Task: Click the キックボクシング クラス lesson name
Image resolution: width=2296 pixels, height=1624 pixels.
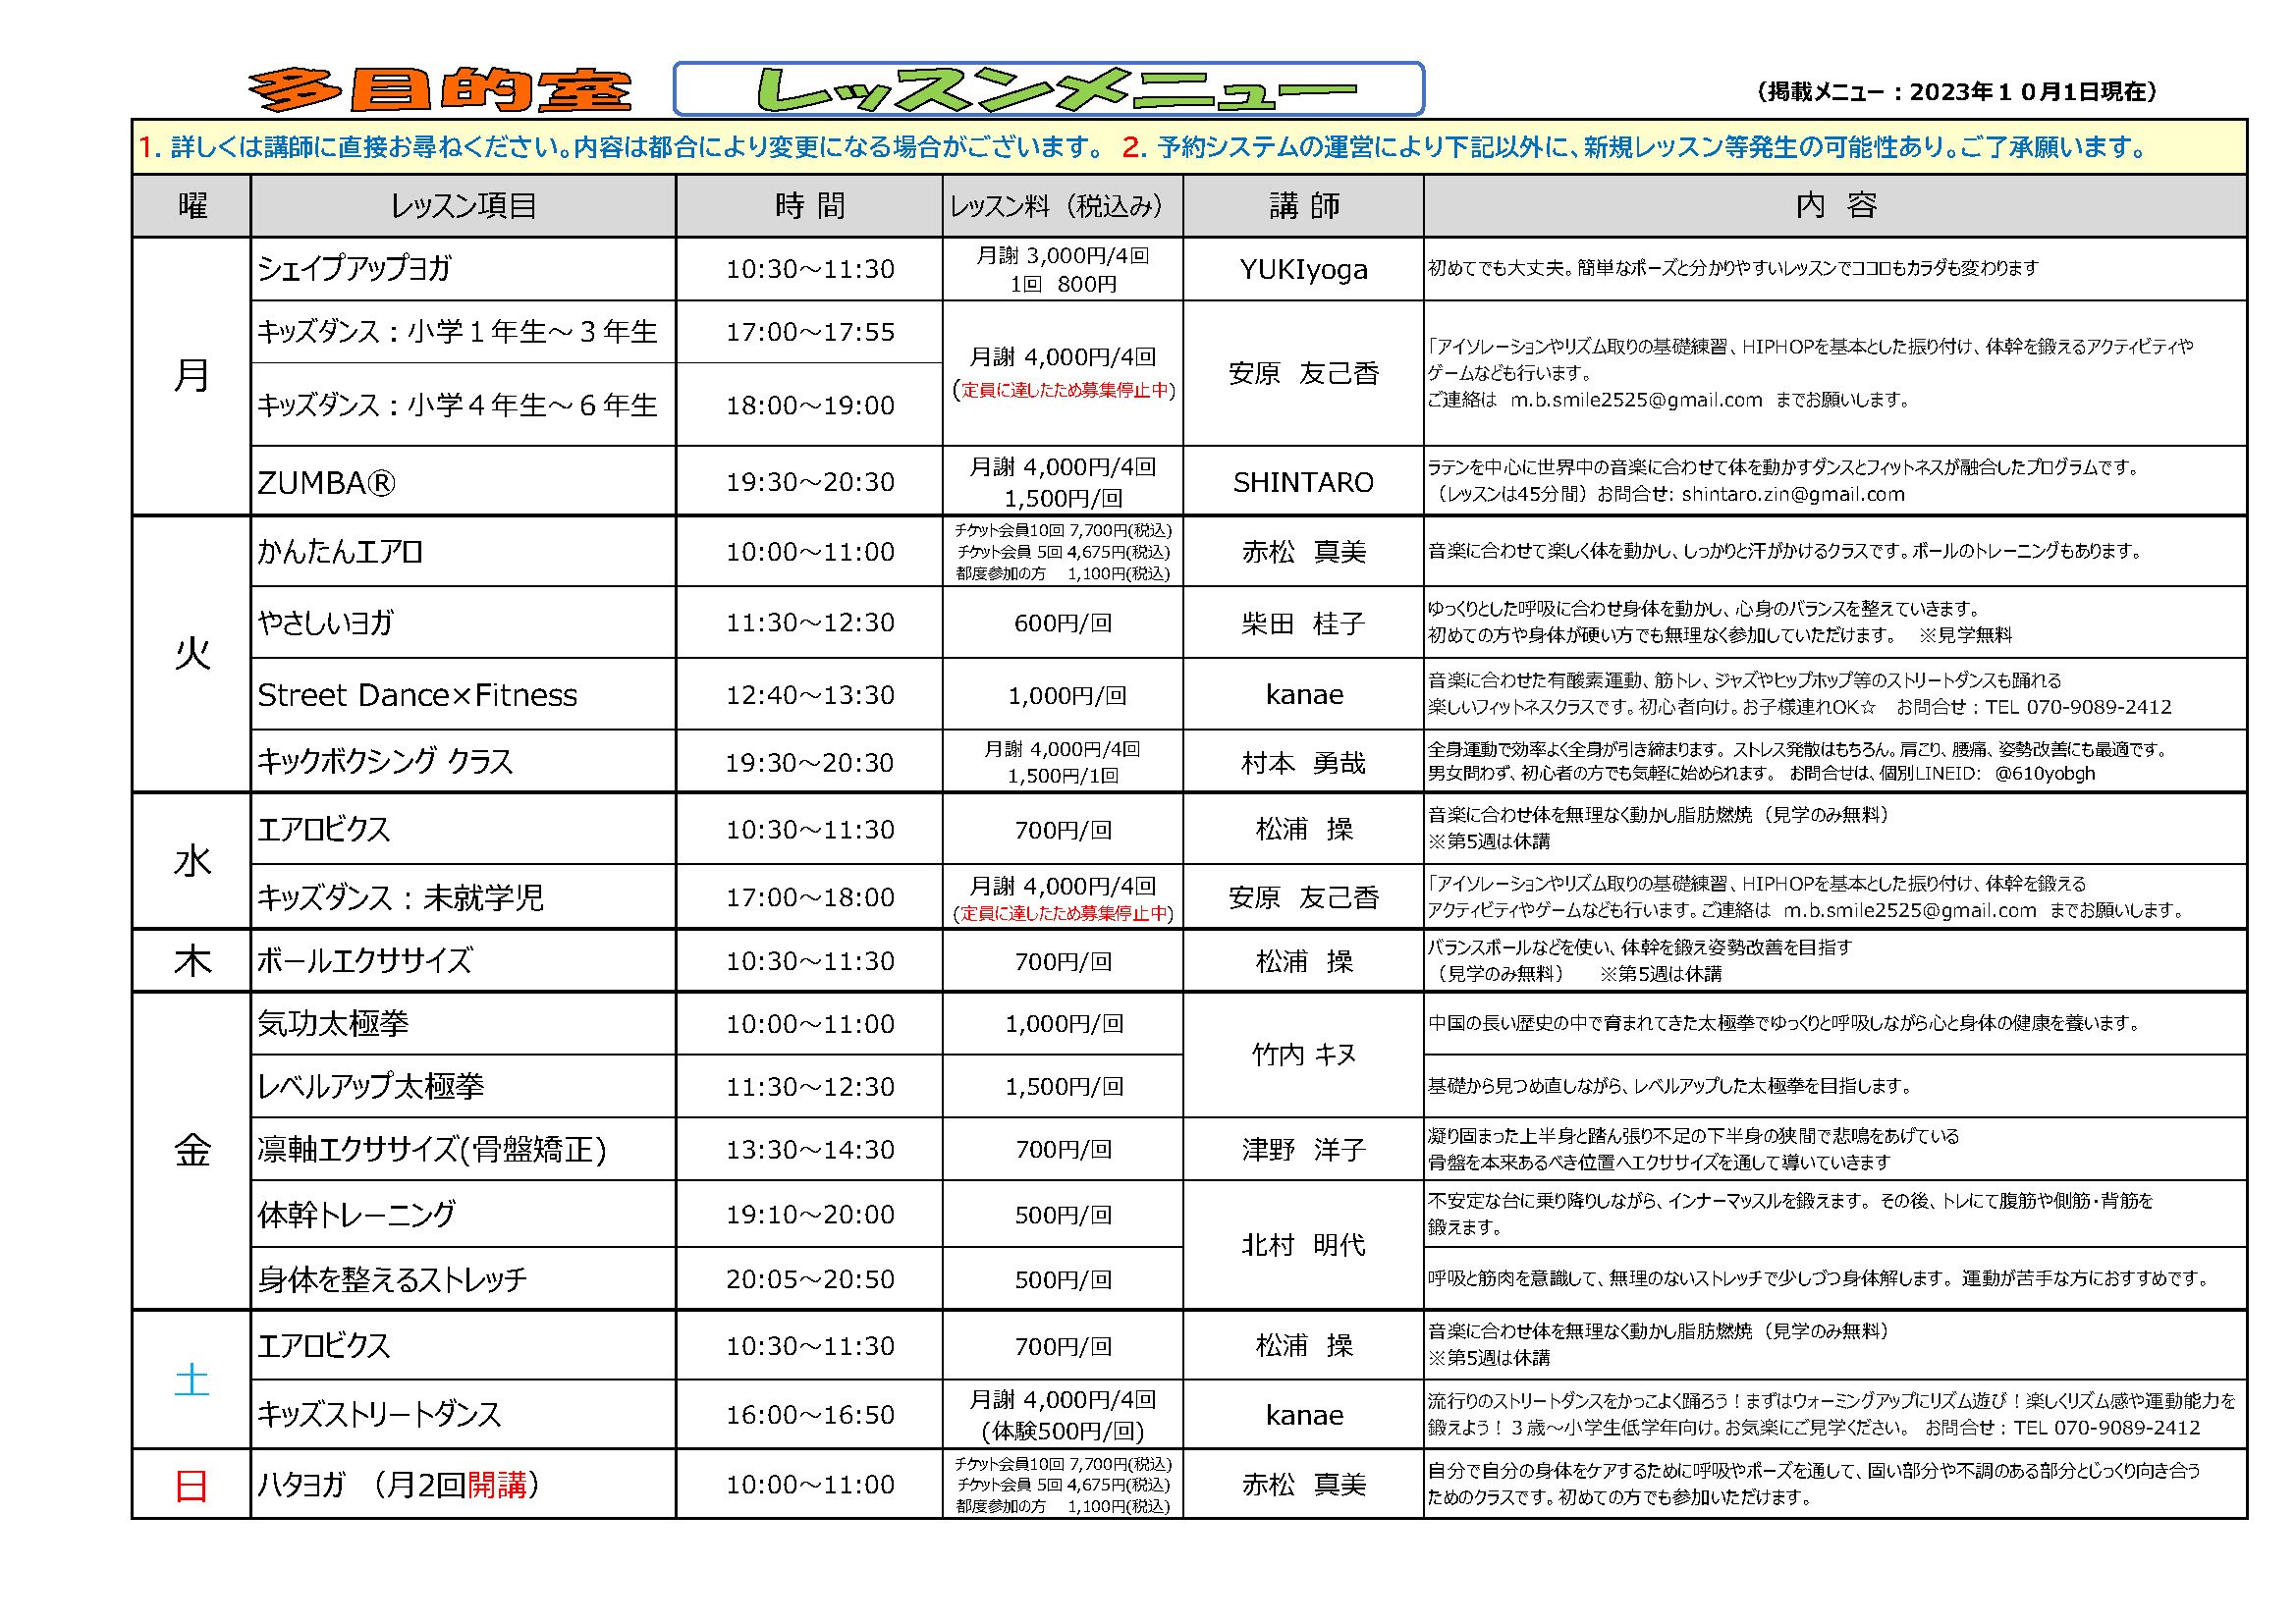Action: [x=385, y=762]
